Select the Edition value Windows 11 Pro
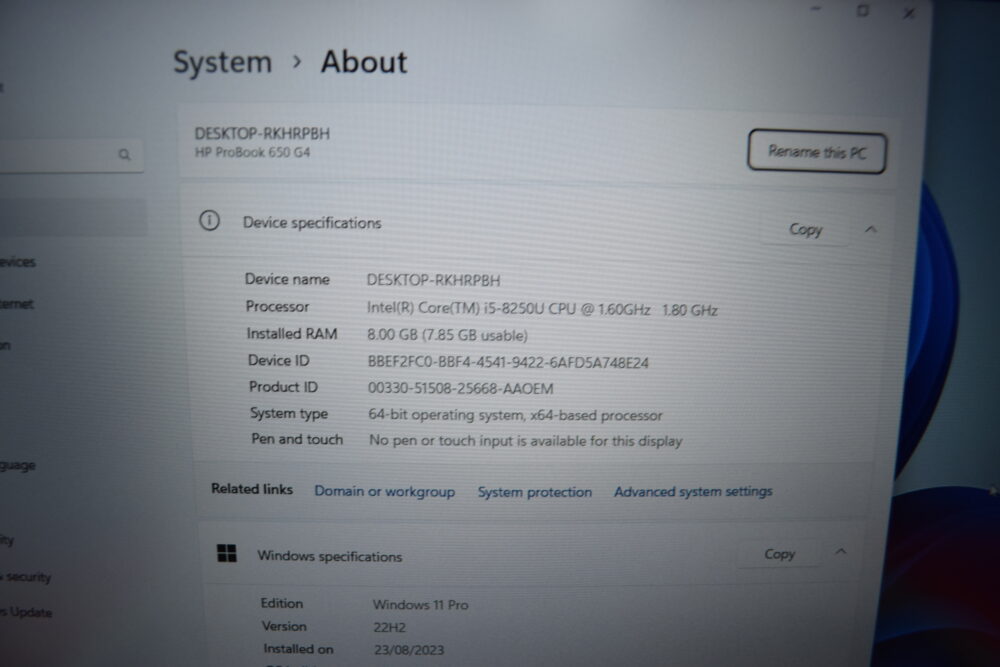1000x667 pixels. (x=420, y=605)
